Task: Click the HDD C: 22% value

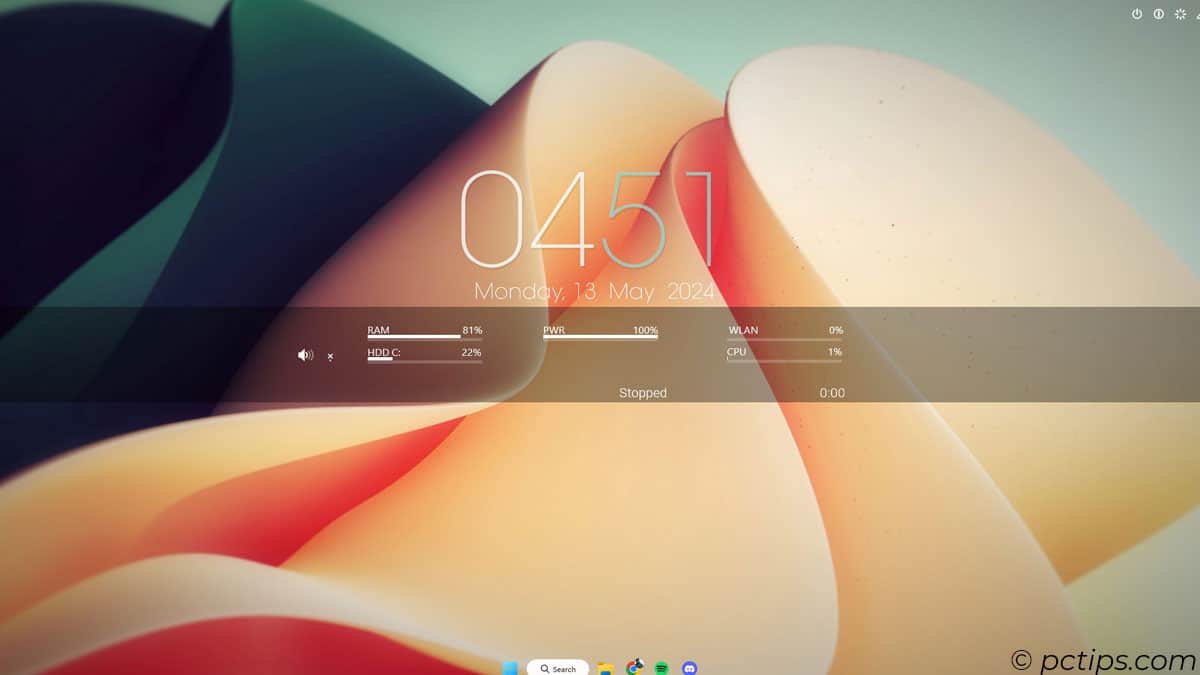Action: coord(472,352)
